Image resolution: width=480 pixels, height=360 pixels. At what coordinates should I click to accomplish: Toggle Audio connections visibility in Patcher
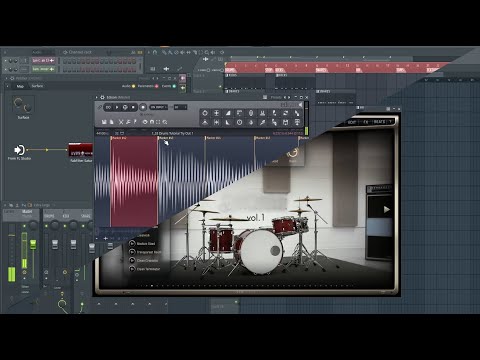coord(128,86)
